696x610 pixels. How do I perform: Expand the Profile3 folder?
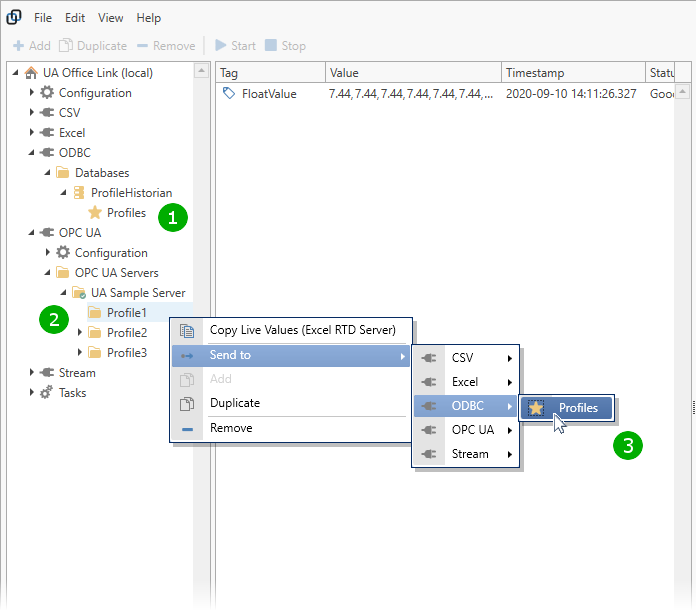pos(79,352)
